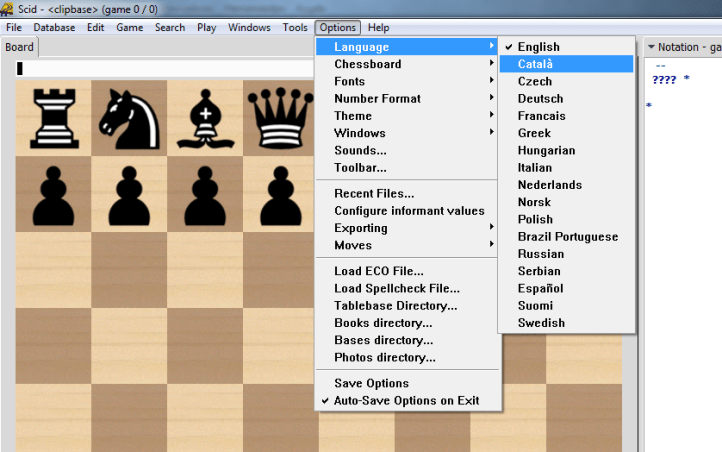Screen dimensions: 722x452
Task: Open the Notation panel dropdown arrow
Action: (x=650, y=47)
